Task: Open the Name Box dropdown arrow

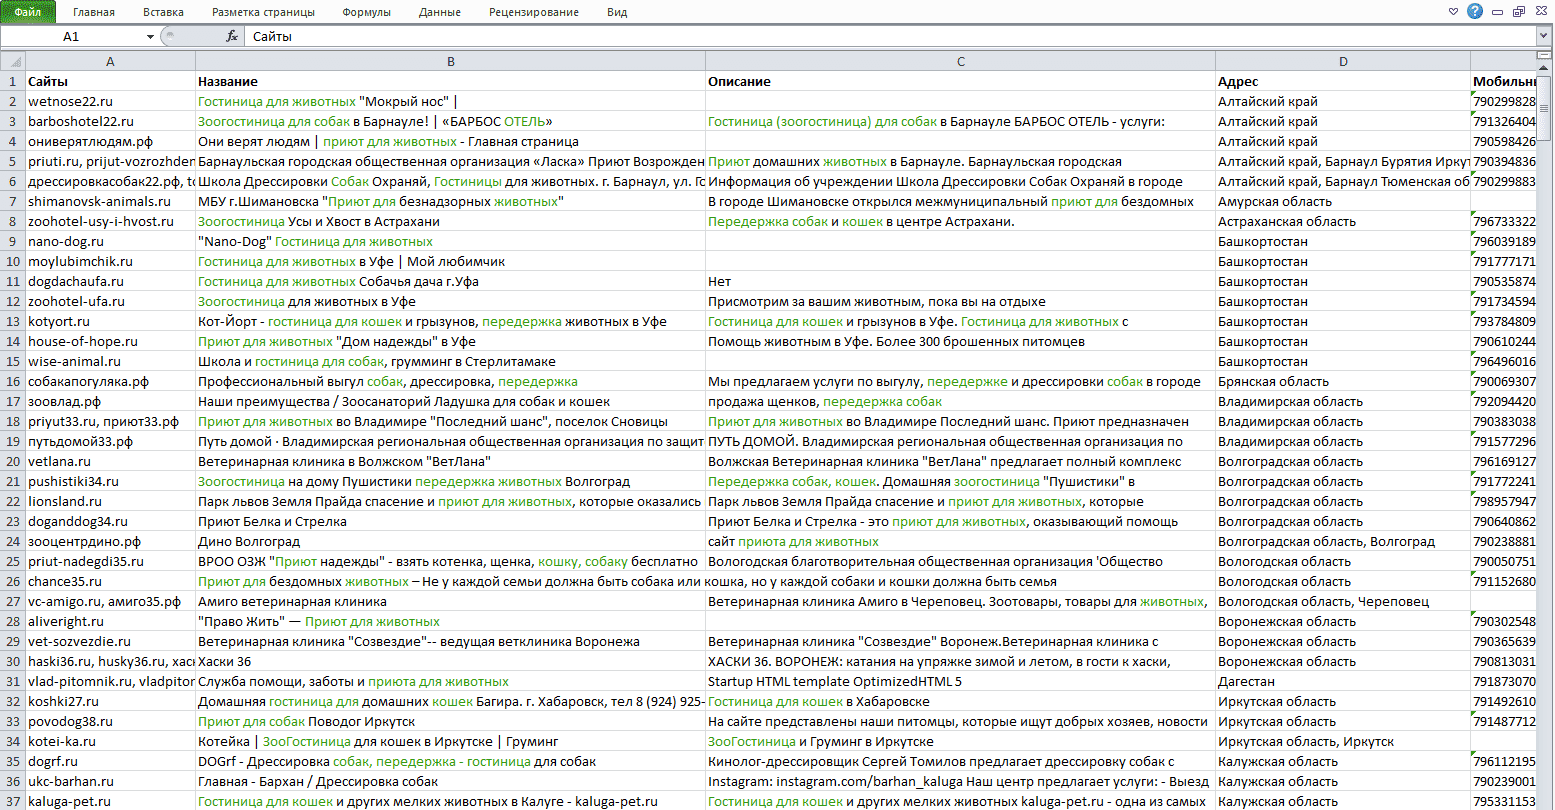Action: pos(150,36)
